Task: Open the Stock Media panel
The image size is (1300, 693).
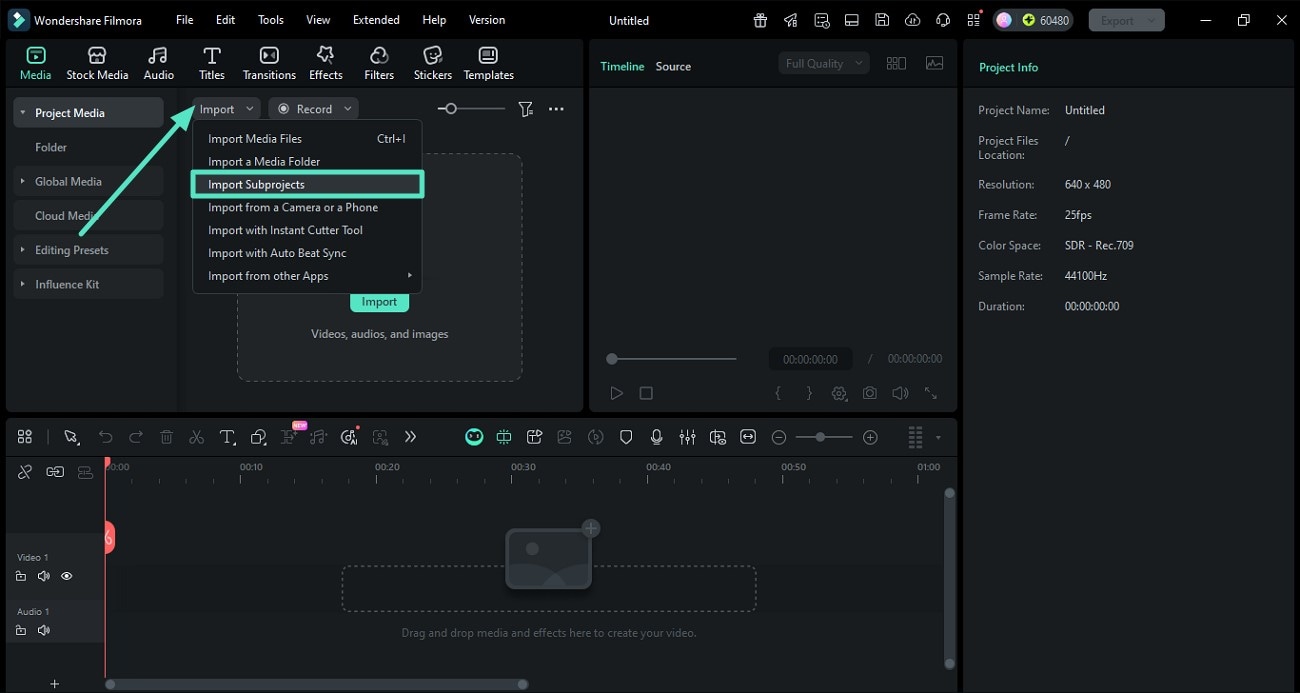Action: point(97,62)
